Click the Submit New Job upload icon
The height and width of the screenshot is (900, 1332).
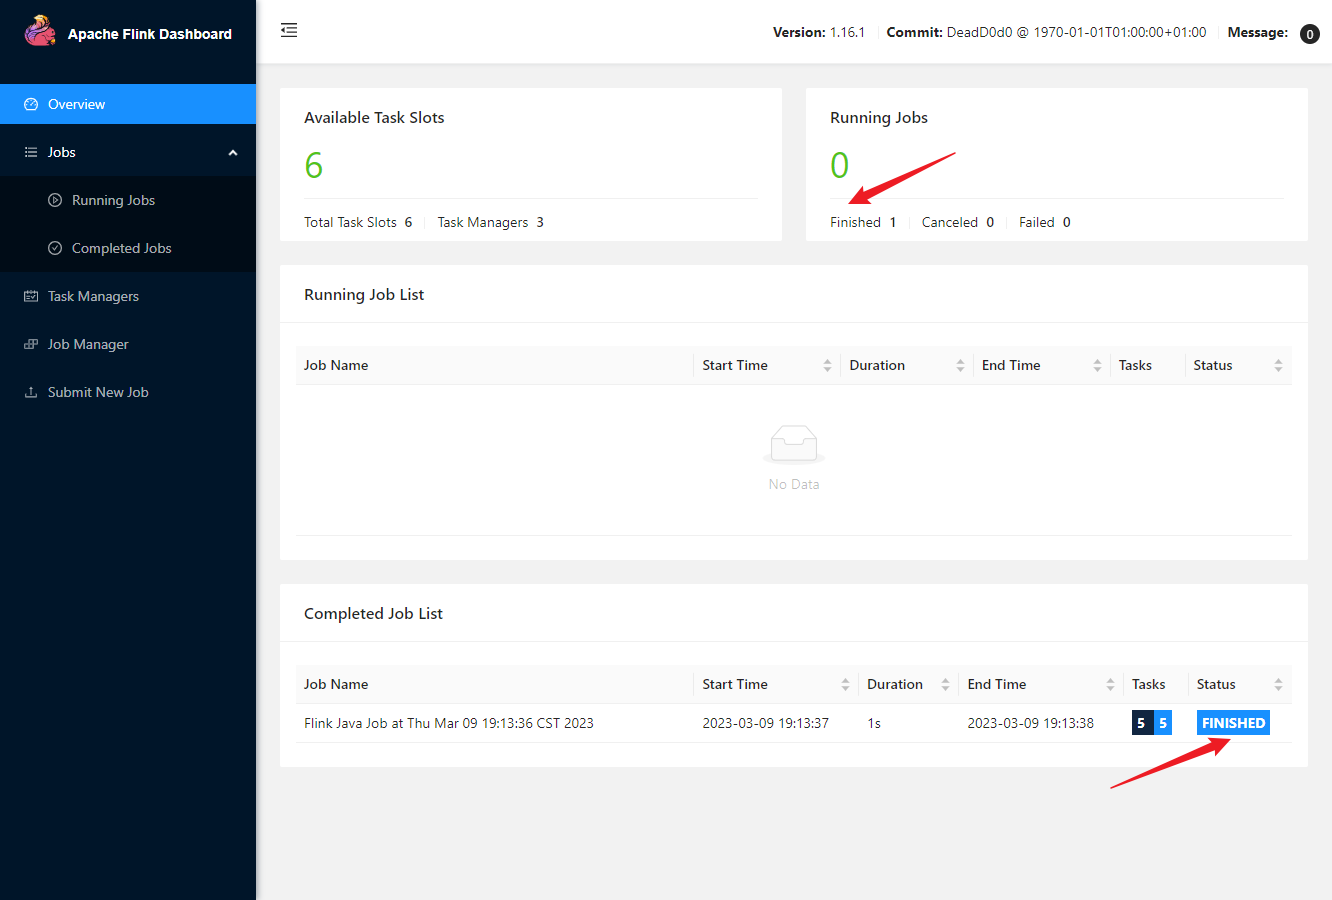click(31, 392)
